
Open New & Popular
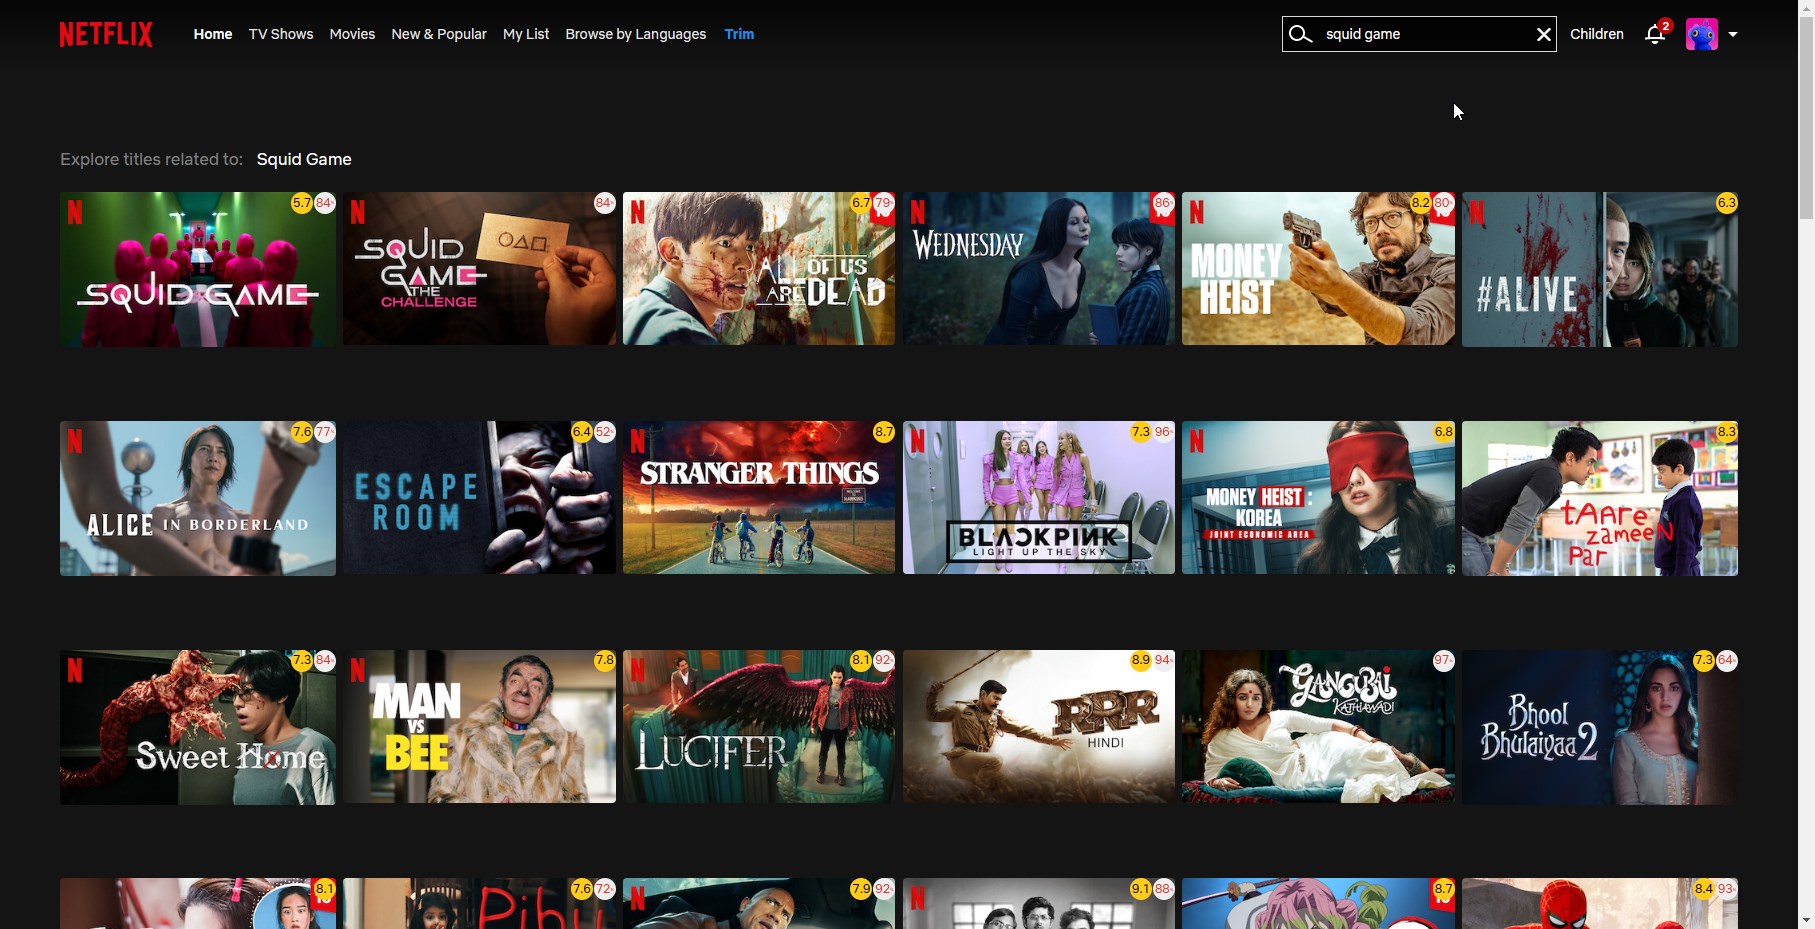pyautogui.click(x=439, y=34)
